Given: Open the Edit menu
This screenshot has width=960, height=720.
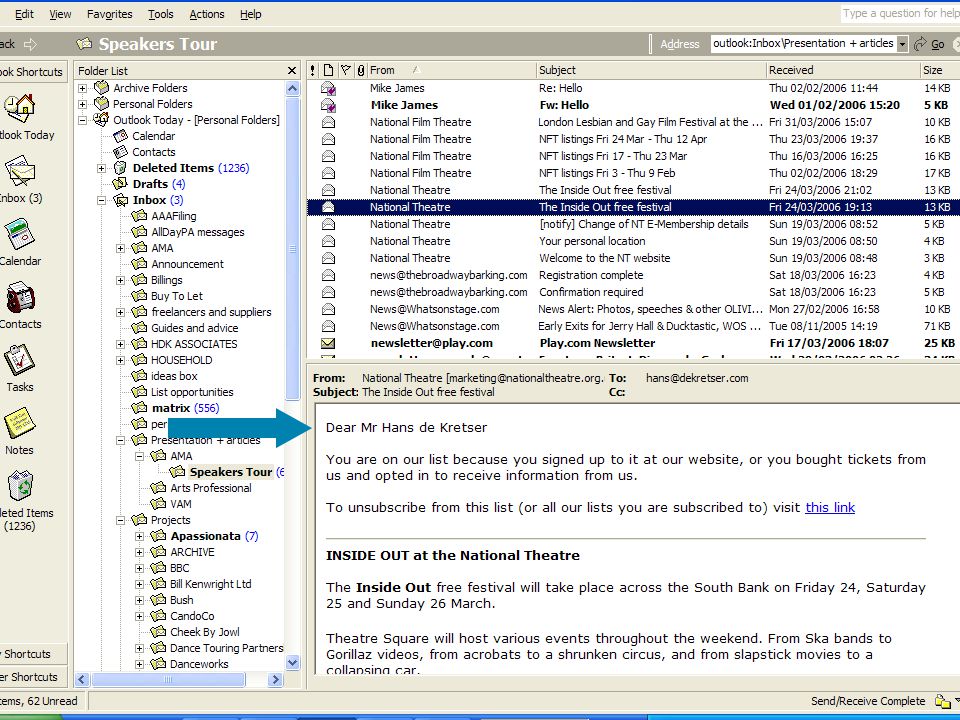Looking at the screenshot, I should tap(24, 14).
